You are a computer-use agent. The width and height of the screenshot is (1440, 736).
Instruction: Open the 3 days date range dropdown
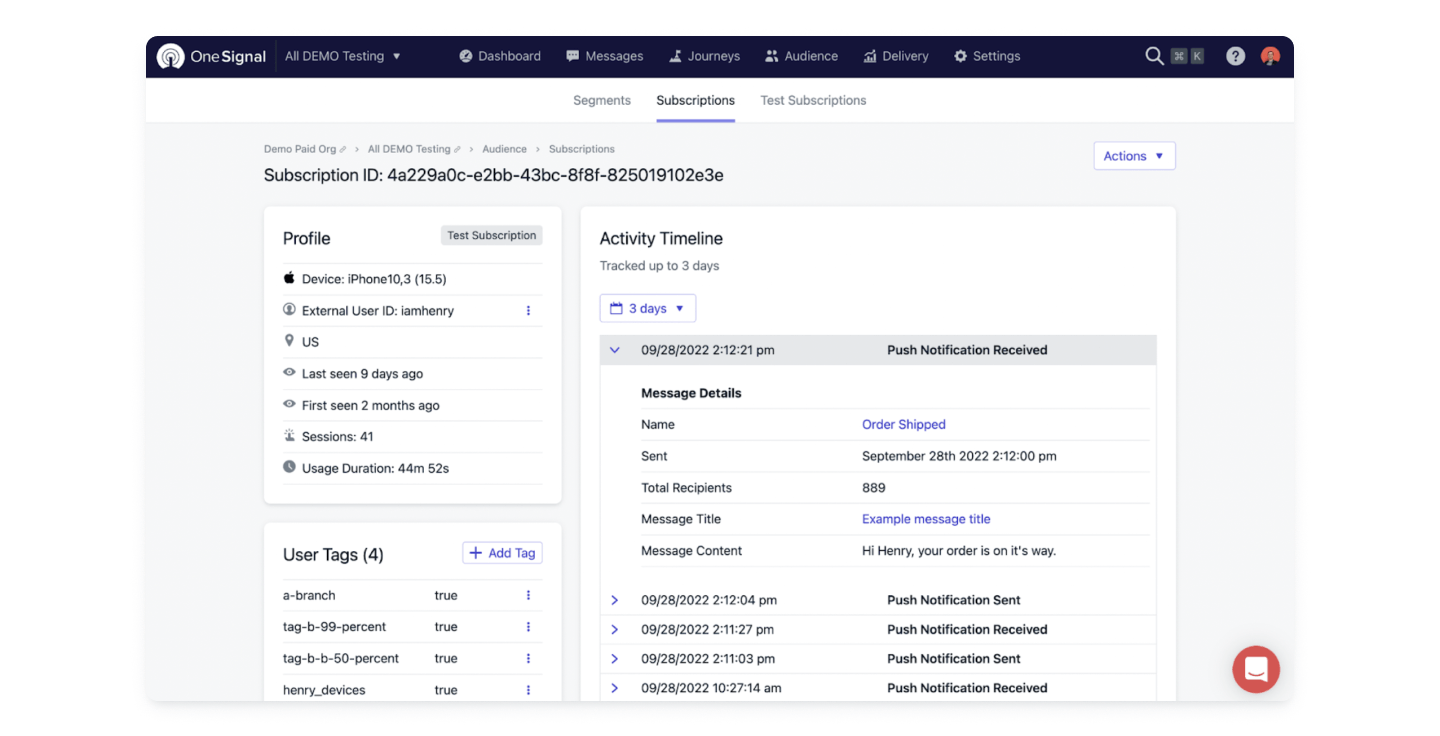tap(647, 308)
